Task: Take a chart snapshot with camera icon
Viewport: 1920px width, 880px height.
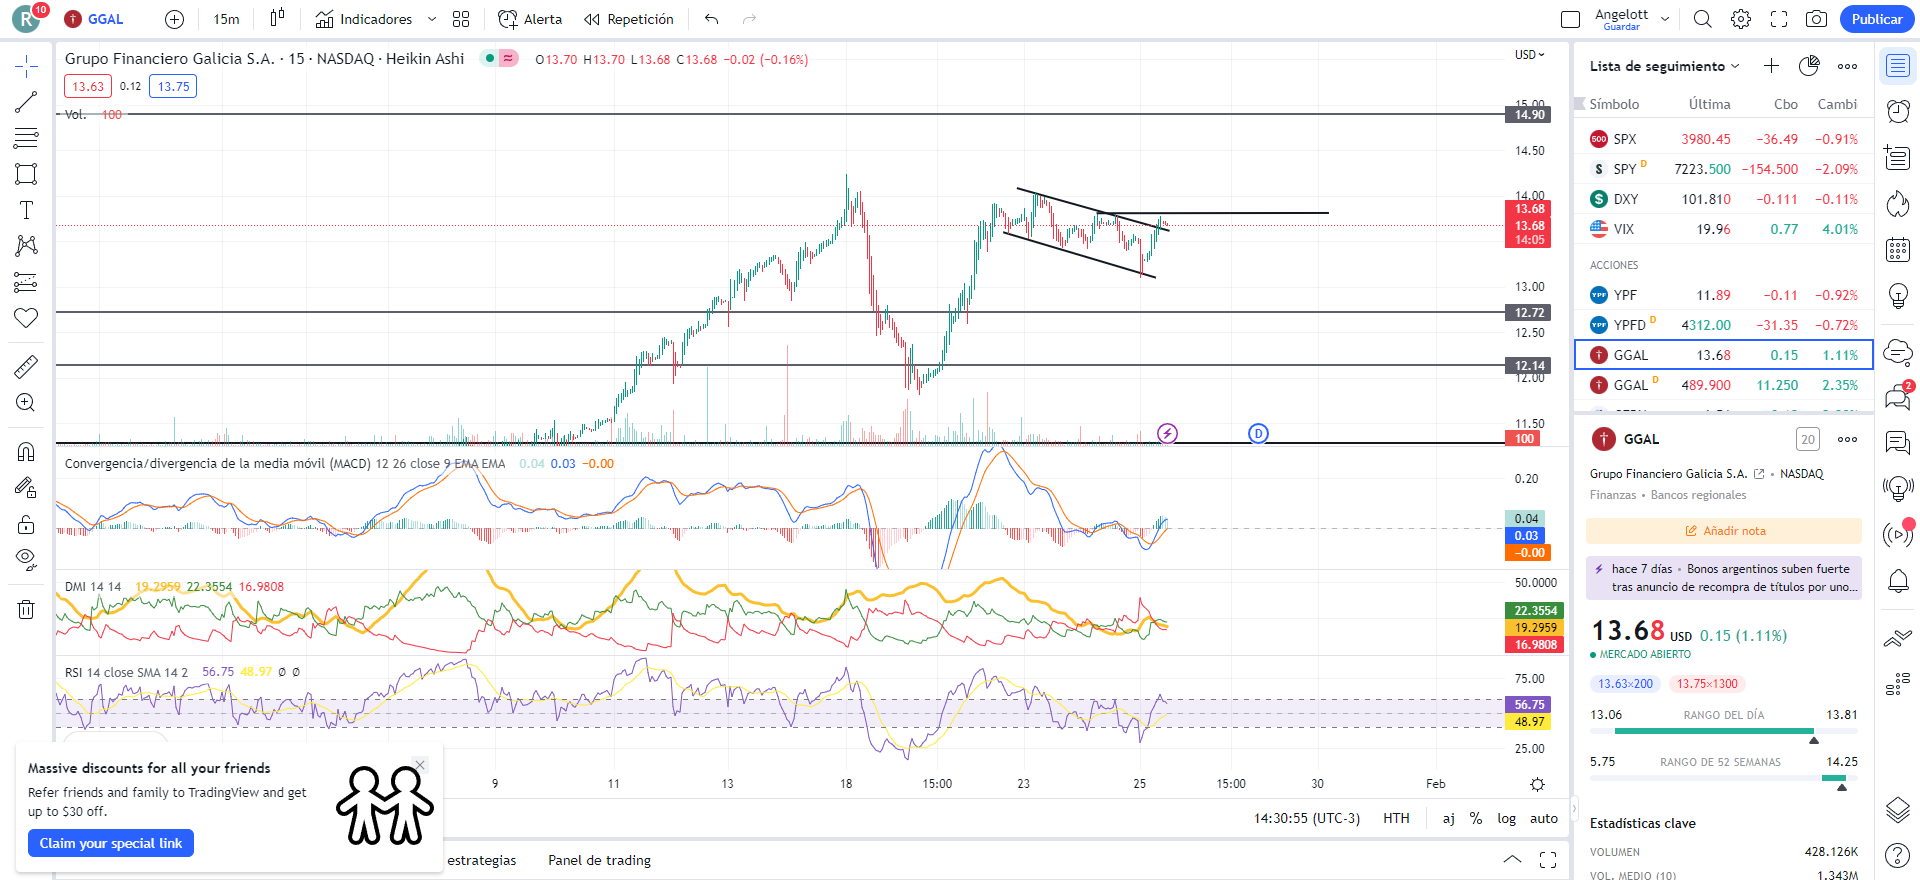Action: point(1816,19)
